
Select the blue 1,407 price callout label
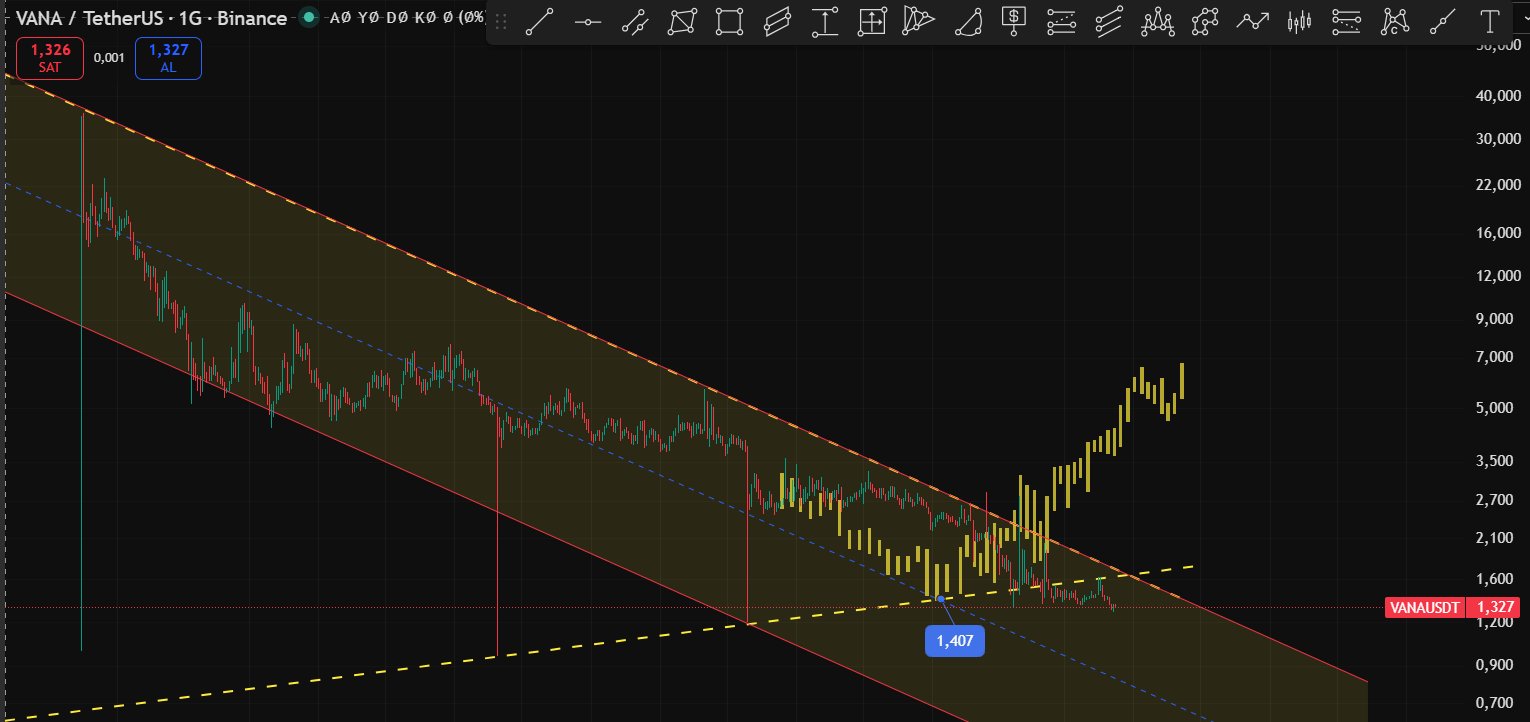tap(954, 640)
